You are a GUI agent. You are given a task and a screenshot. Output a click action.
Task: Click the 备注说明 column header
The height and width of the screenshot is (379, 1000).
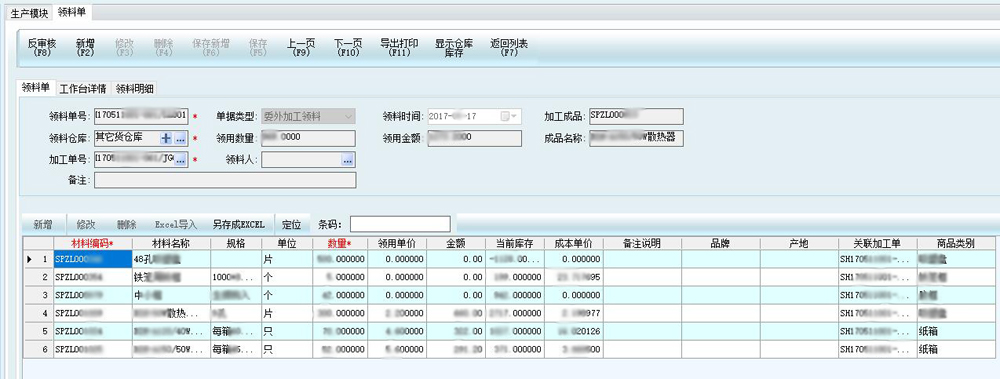pyautogui.click(x=642, y=244)
